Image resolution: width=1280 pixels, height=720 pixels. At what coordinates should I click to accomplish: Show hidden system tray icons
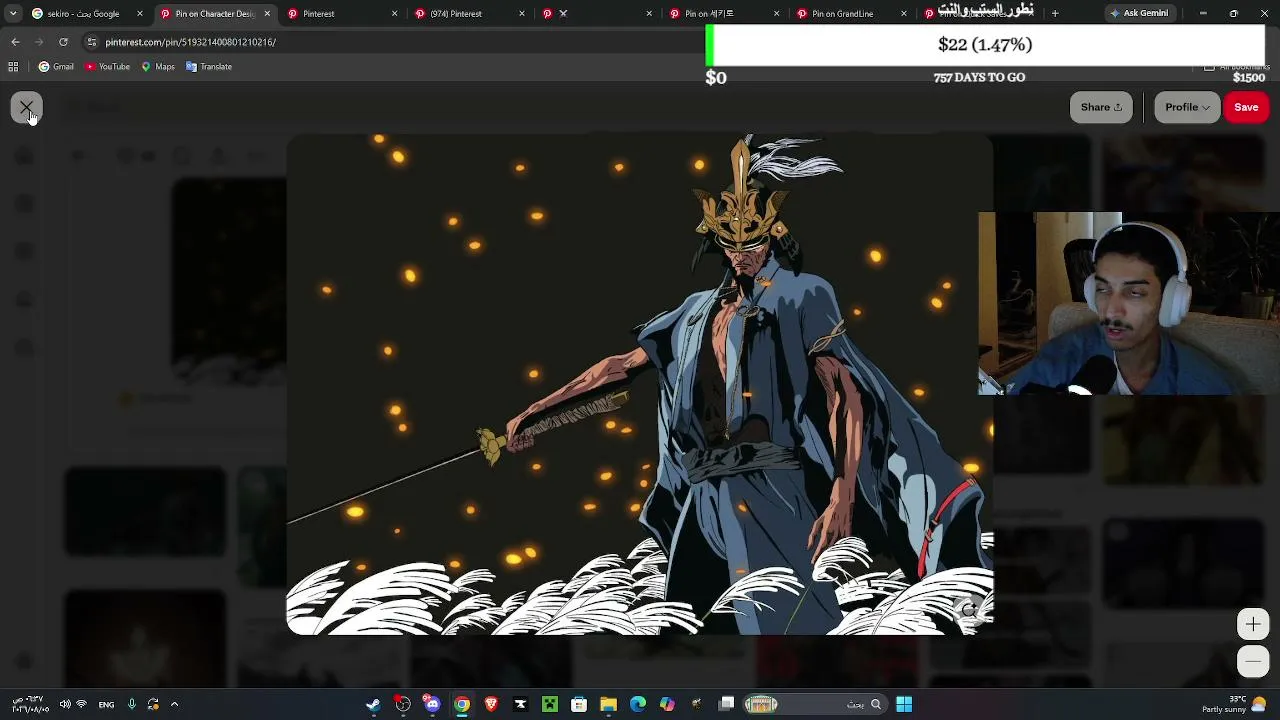click(174, 704)
